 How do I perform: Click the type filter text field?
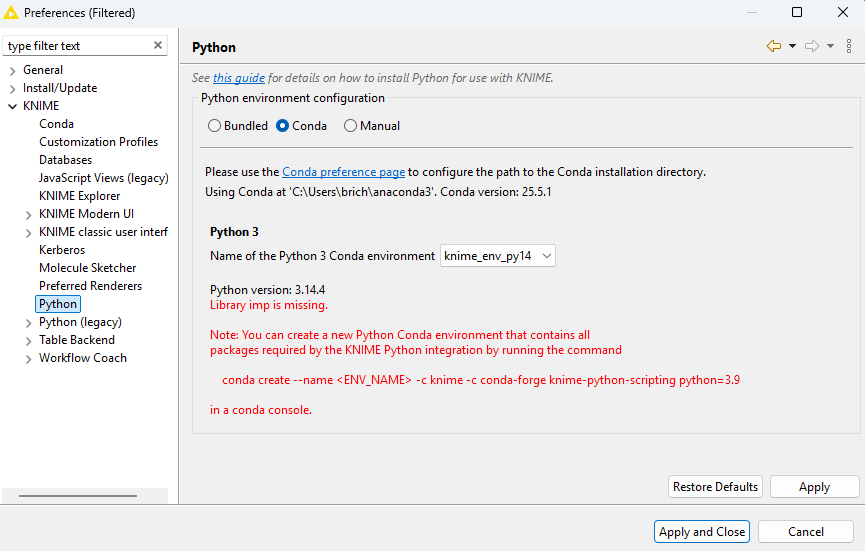coord(75,46)
